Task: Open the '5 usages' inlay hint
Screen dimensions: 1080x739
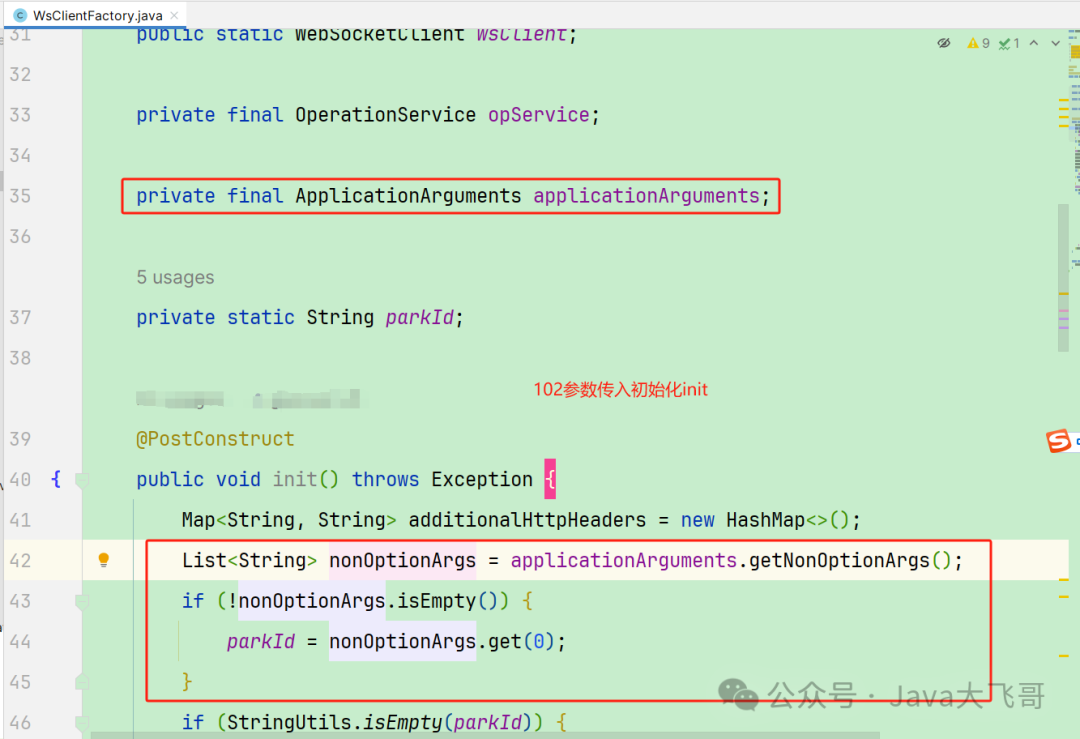Action: (175, 278)
